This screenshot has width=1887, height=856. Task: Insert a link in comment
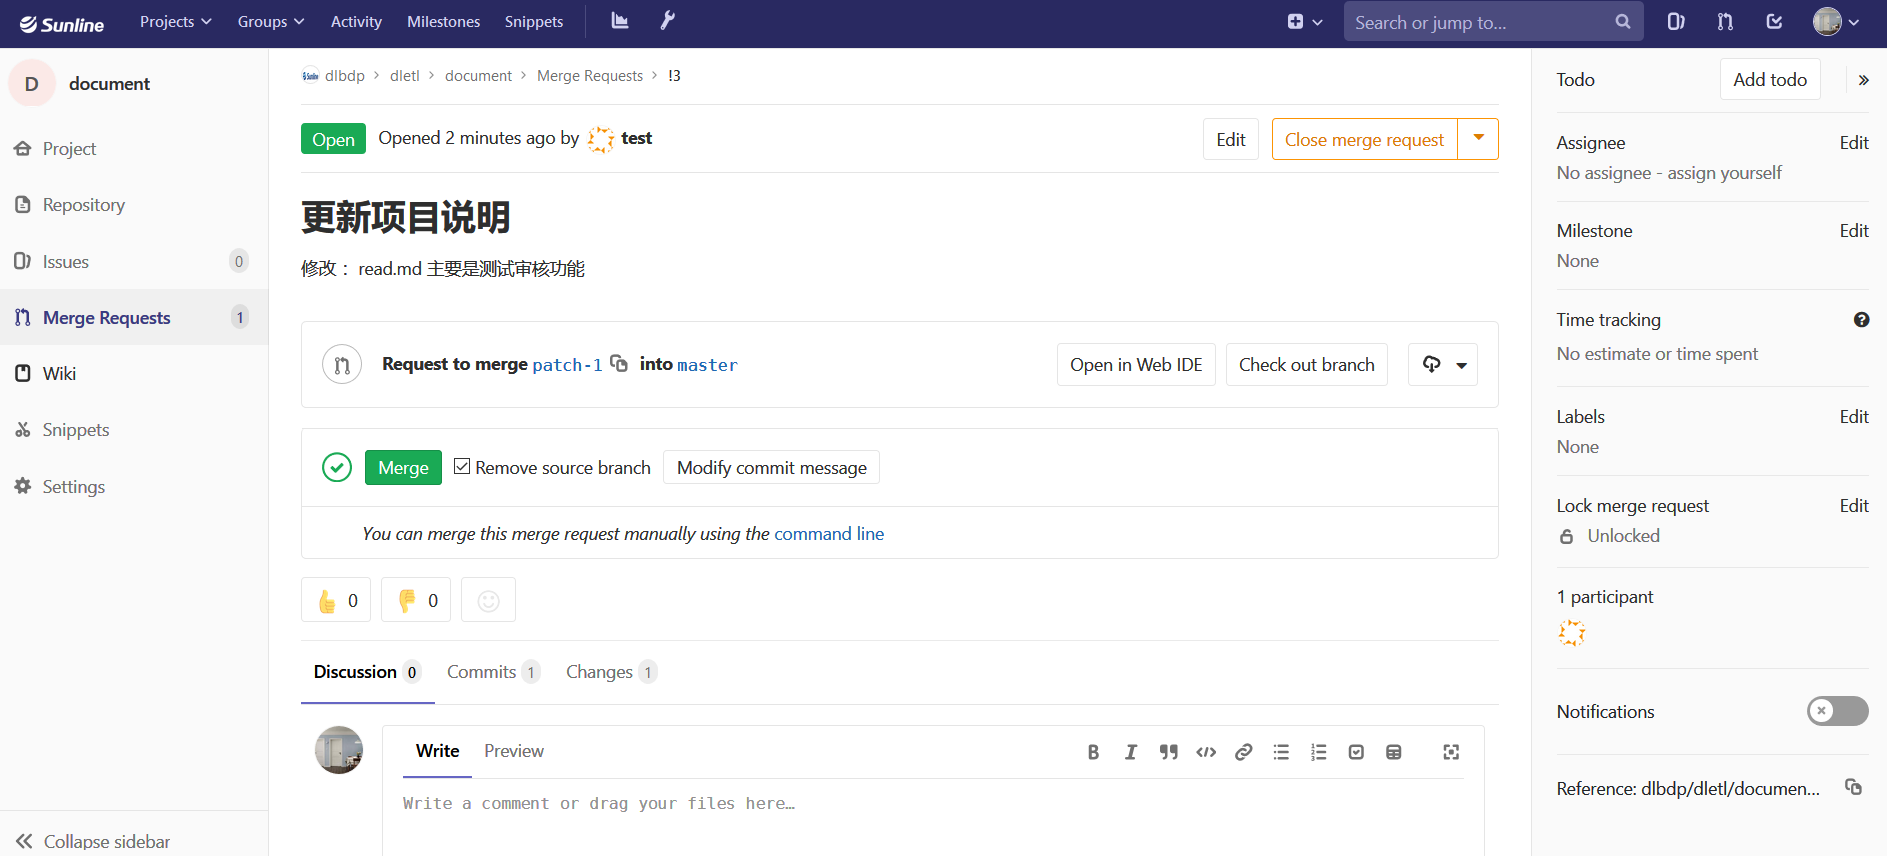[1243, 752]
